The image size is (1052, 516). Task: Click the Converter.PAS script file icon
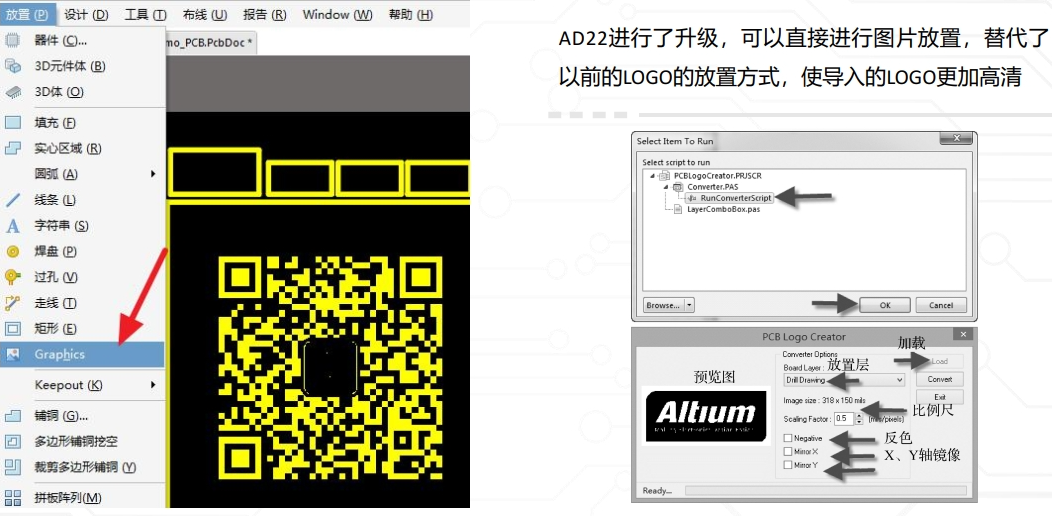coord(678,187)
